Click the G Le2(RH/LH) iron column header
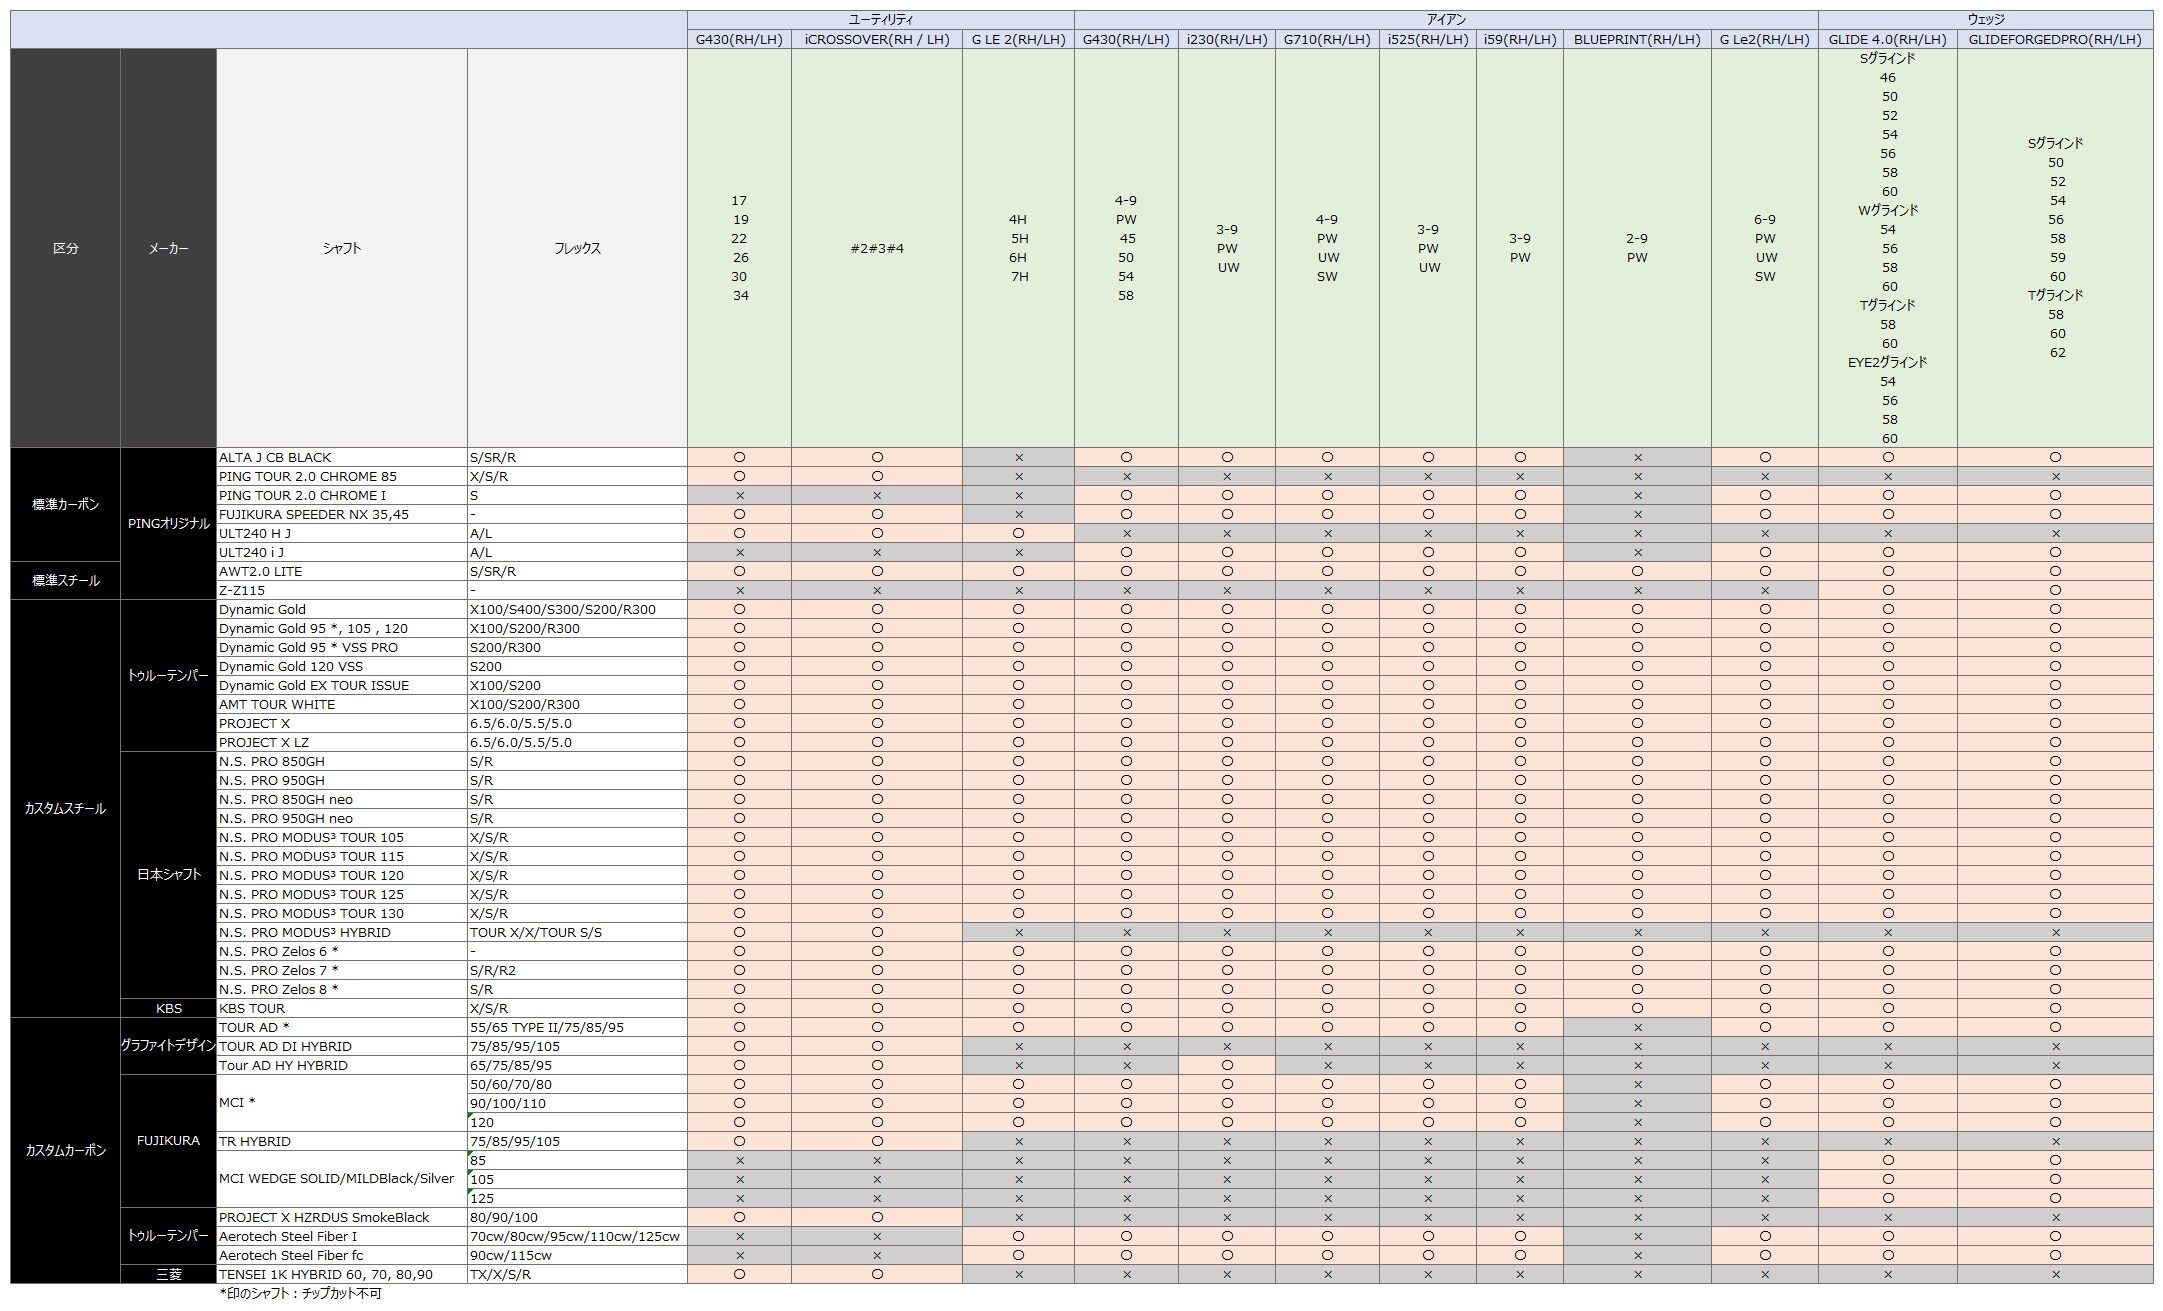The height and width of the screenshot is (1311, 2163). click(x=1765, y=40)
